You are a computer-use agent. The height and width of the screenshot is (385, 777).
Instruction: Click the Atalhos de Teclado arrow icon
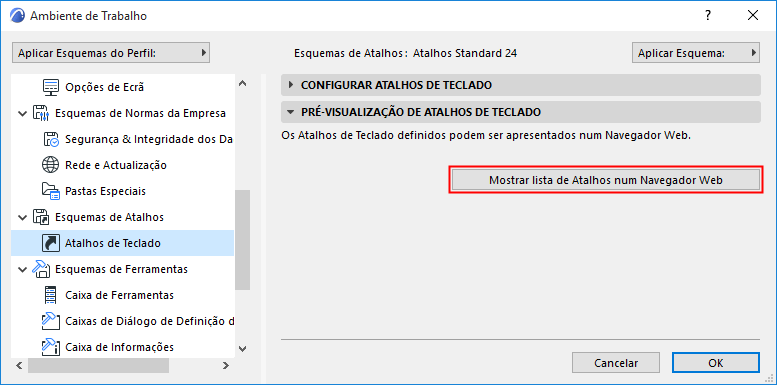pos(51,243)
